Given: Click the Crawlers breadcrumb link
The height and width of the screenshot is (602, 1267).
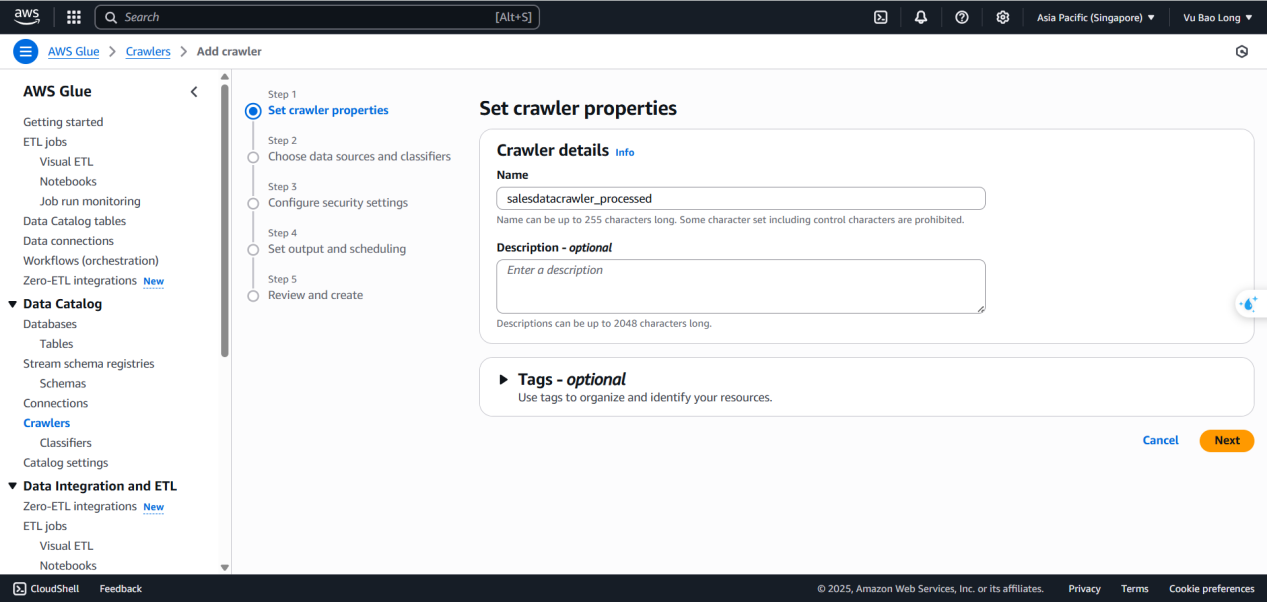Looking at the screenshot, I should (148, 51).
